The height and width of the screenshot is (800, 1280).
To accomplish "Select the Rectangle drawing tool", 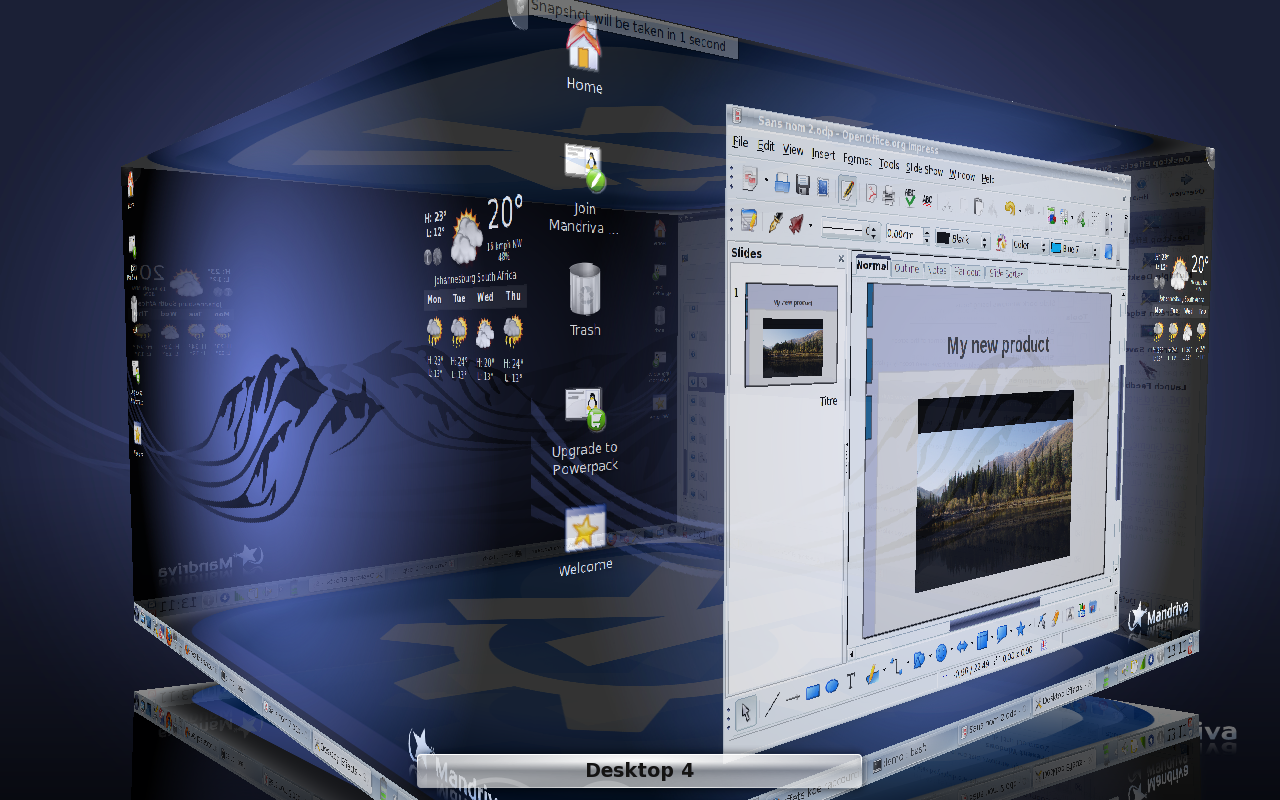I will [813, 689].
